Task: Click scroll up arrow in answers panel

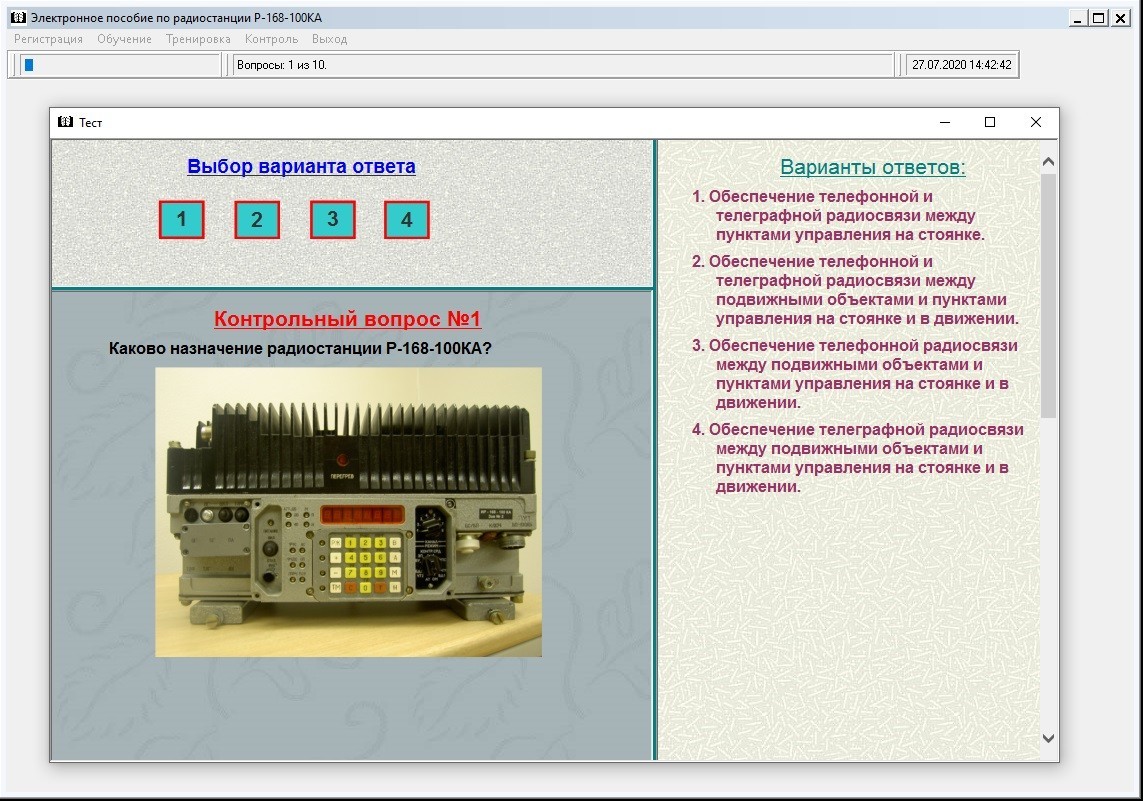Action: click(x=1048, y=162)
